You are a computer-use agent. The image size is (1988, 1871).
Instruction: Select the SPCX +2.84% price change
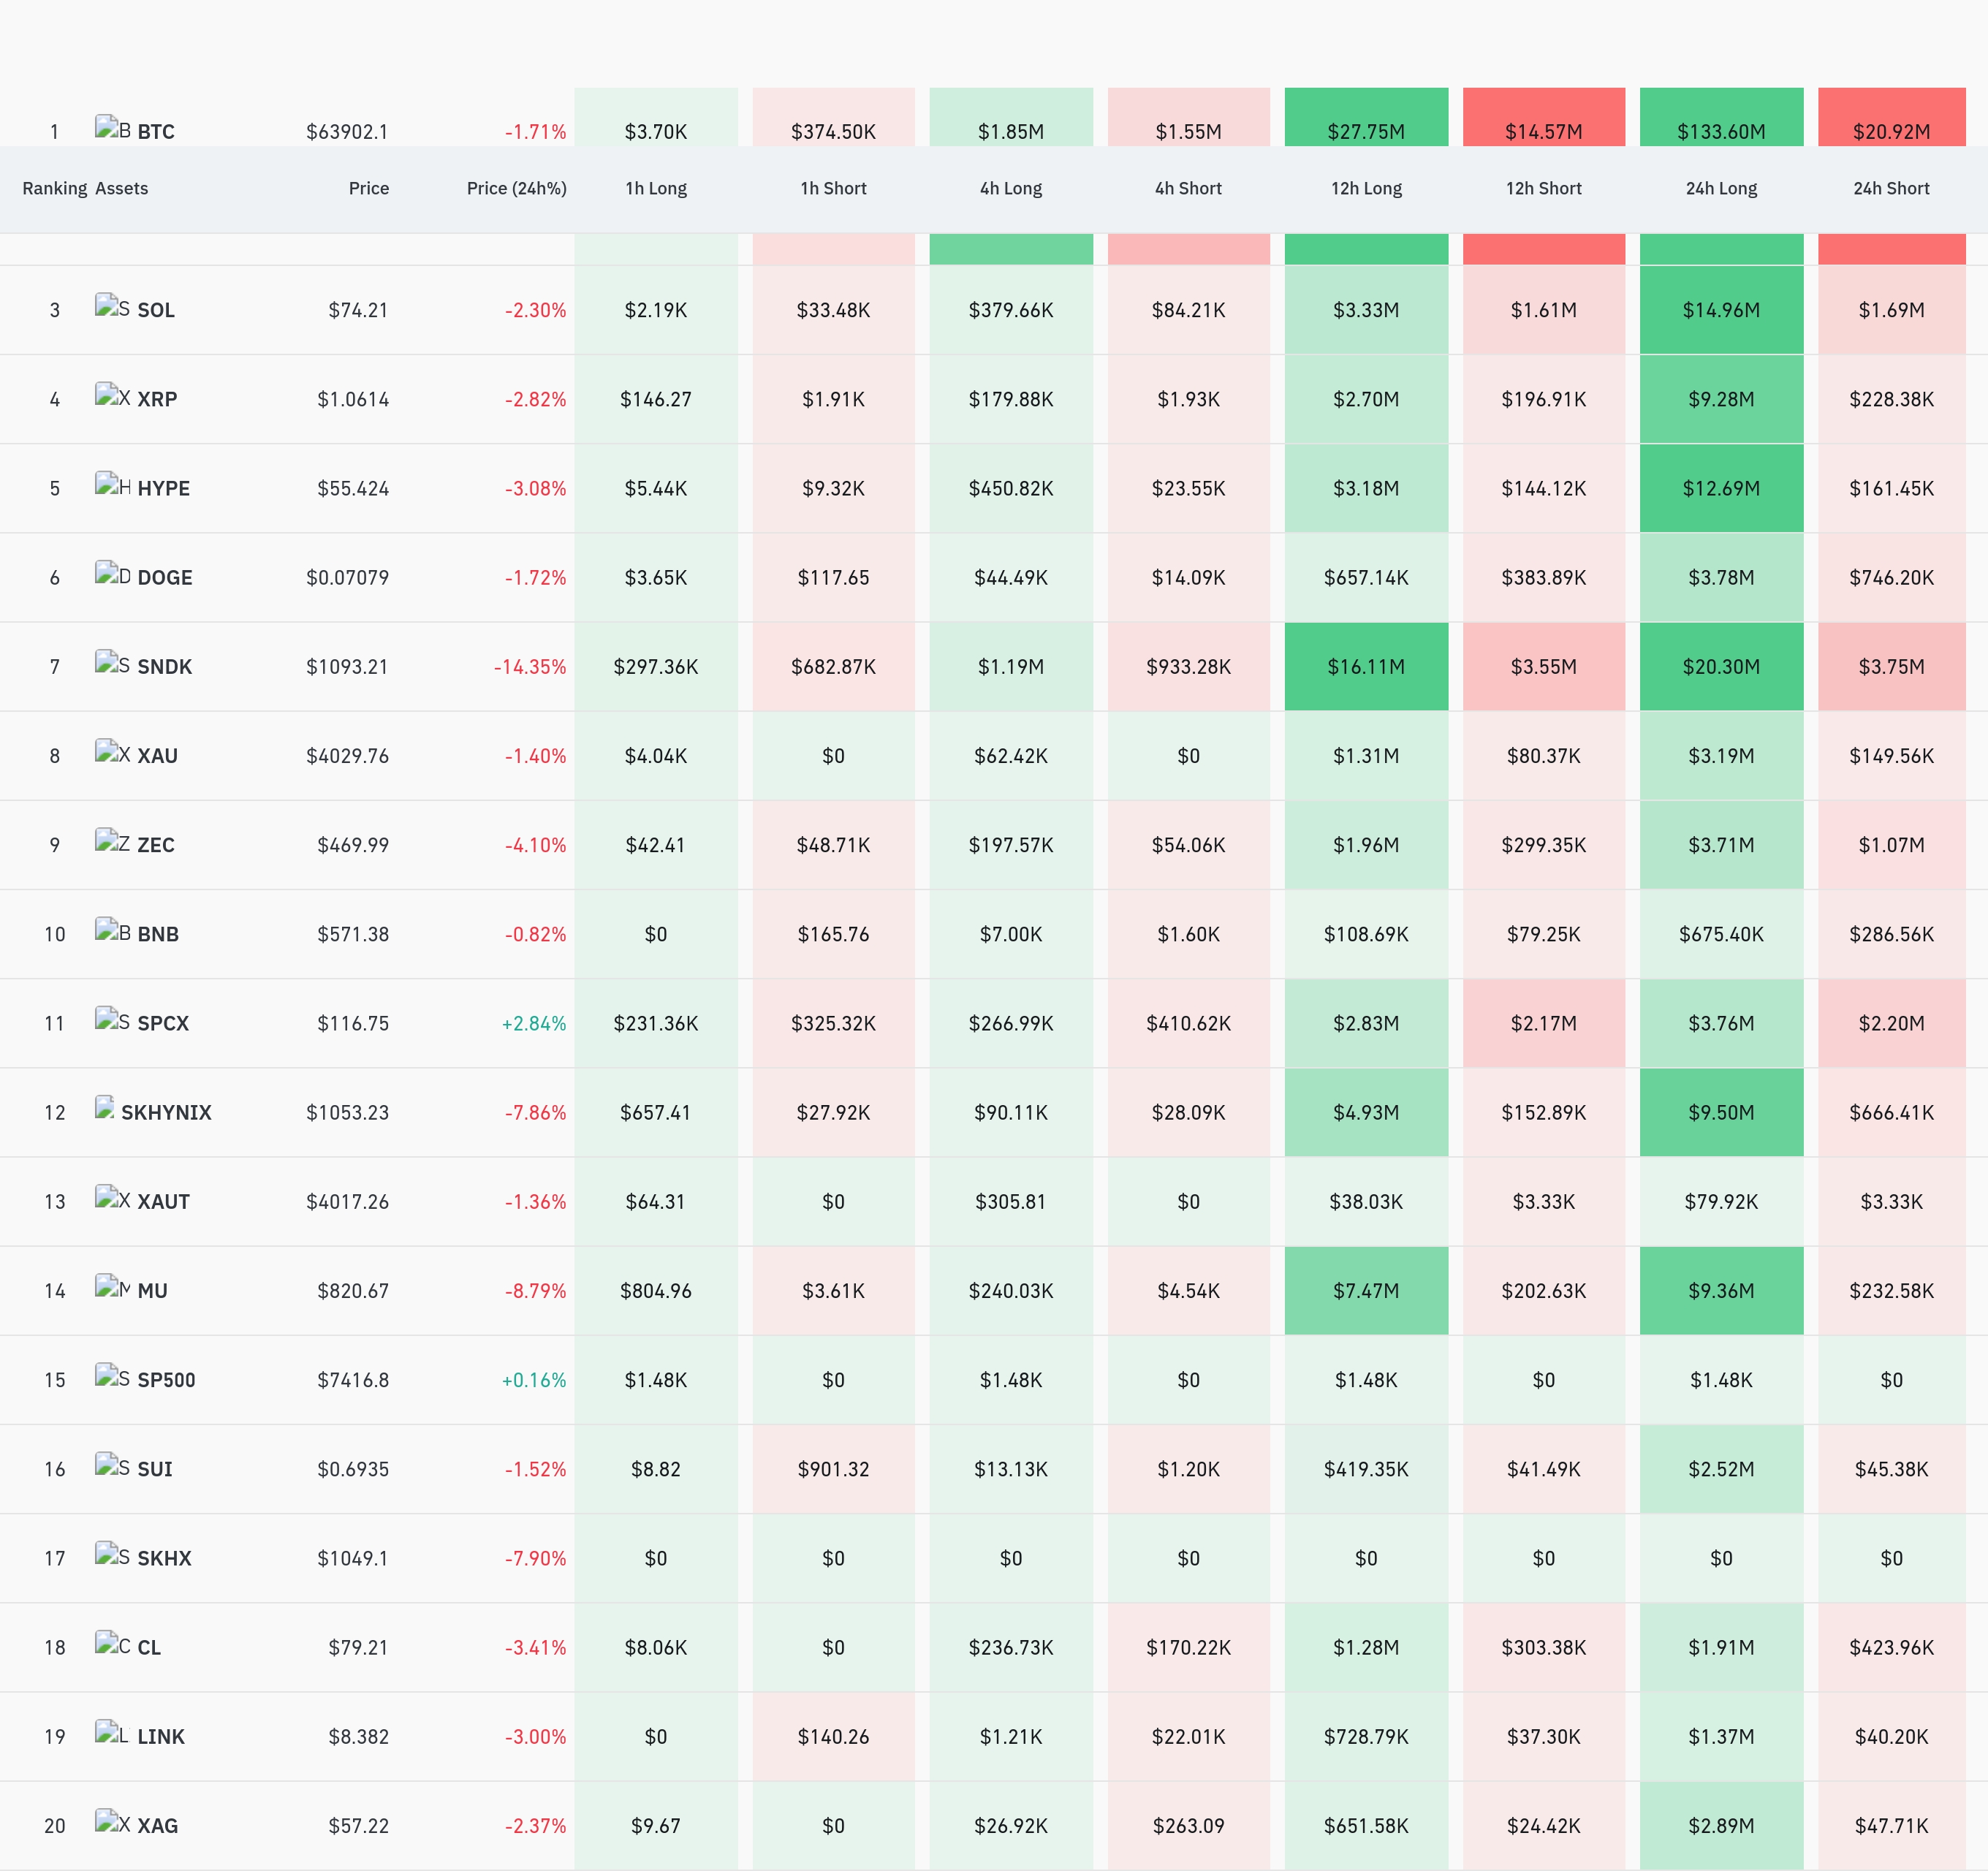tap(534, 1023)
